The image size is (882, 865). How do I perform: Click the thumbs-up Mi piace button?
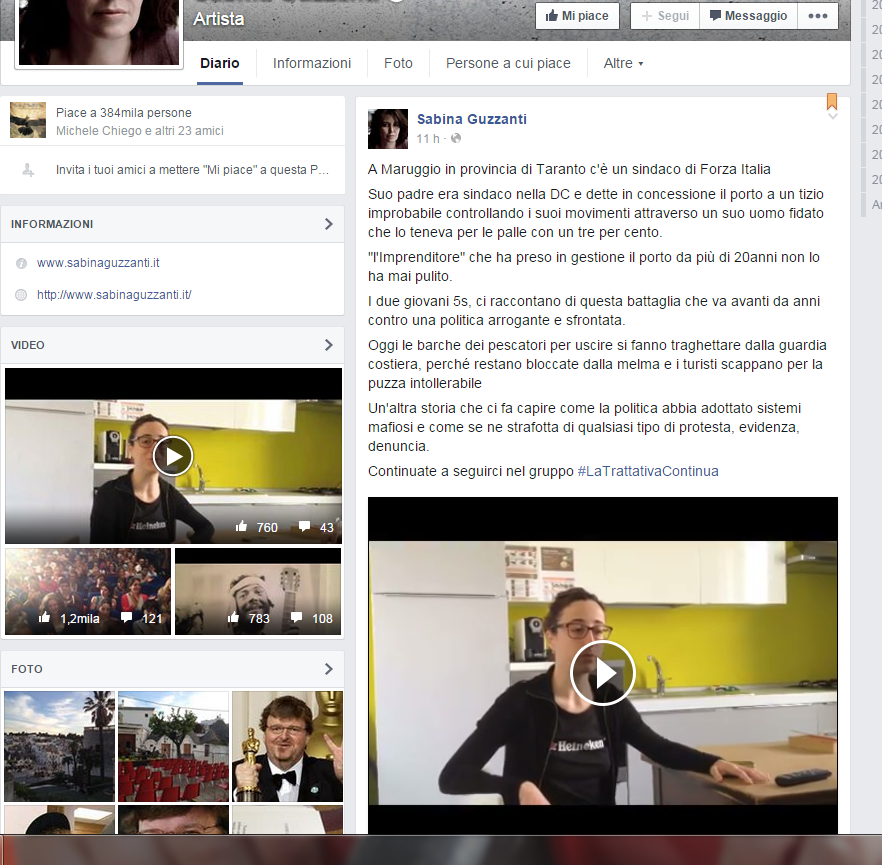577,16
